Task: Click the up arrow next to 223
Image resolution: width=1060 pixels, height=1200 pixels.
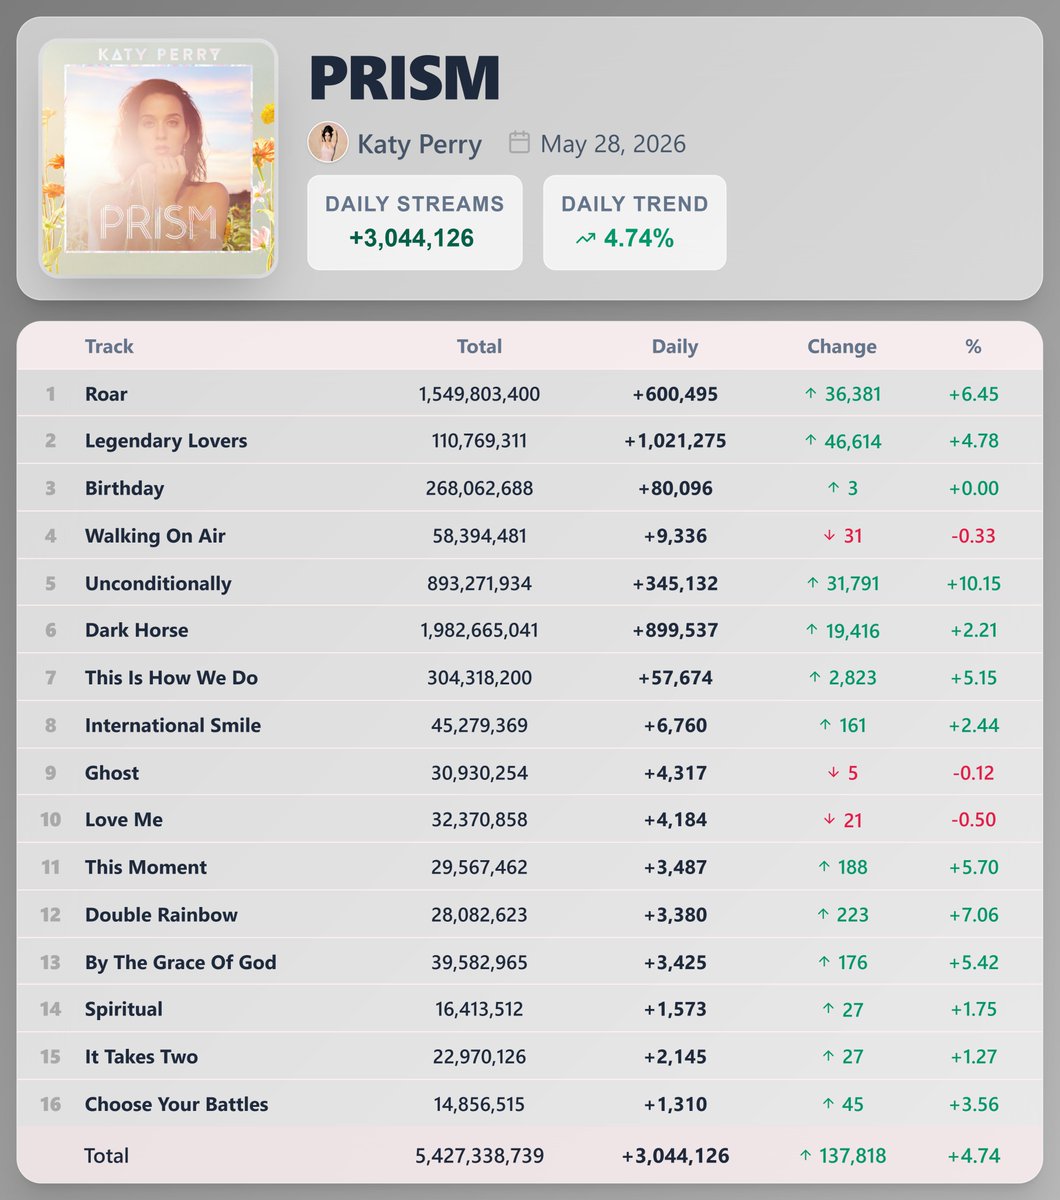Action: (x=824, y=915)
